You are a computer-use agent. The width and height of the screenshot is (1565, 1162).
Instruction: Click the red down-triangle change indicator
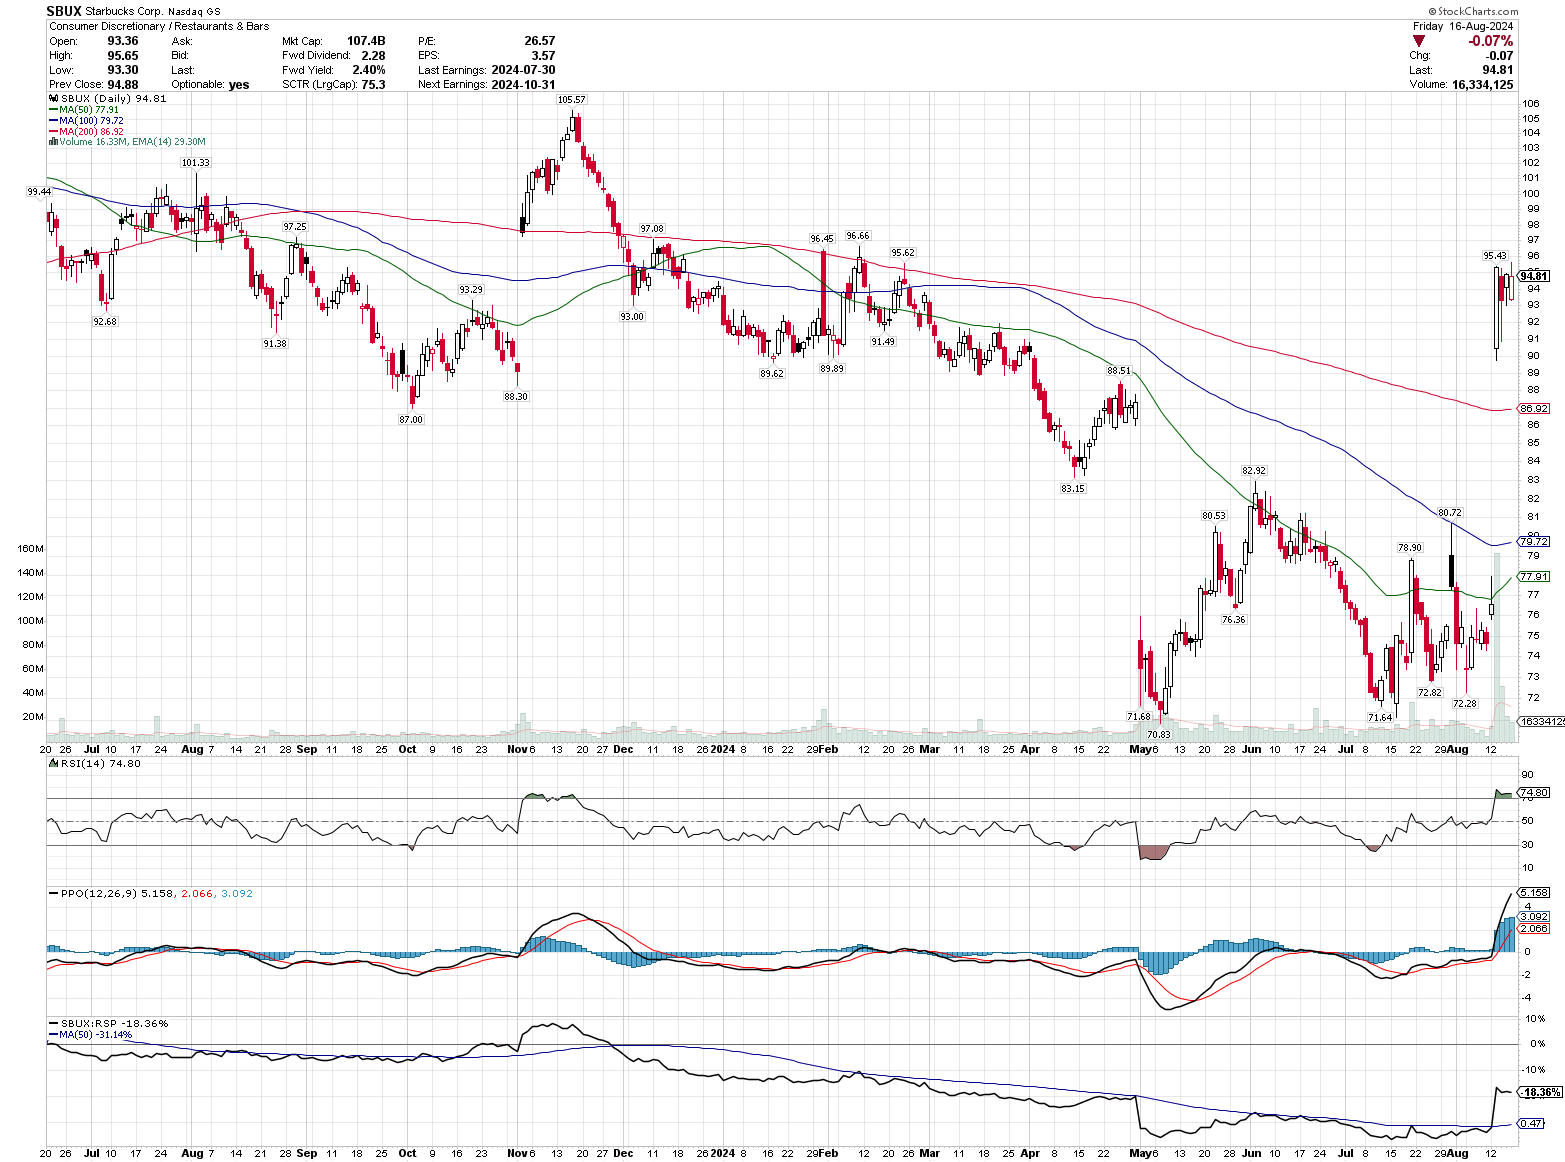point(1418,41)
